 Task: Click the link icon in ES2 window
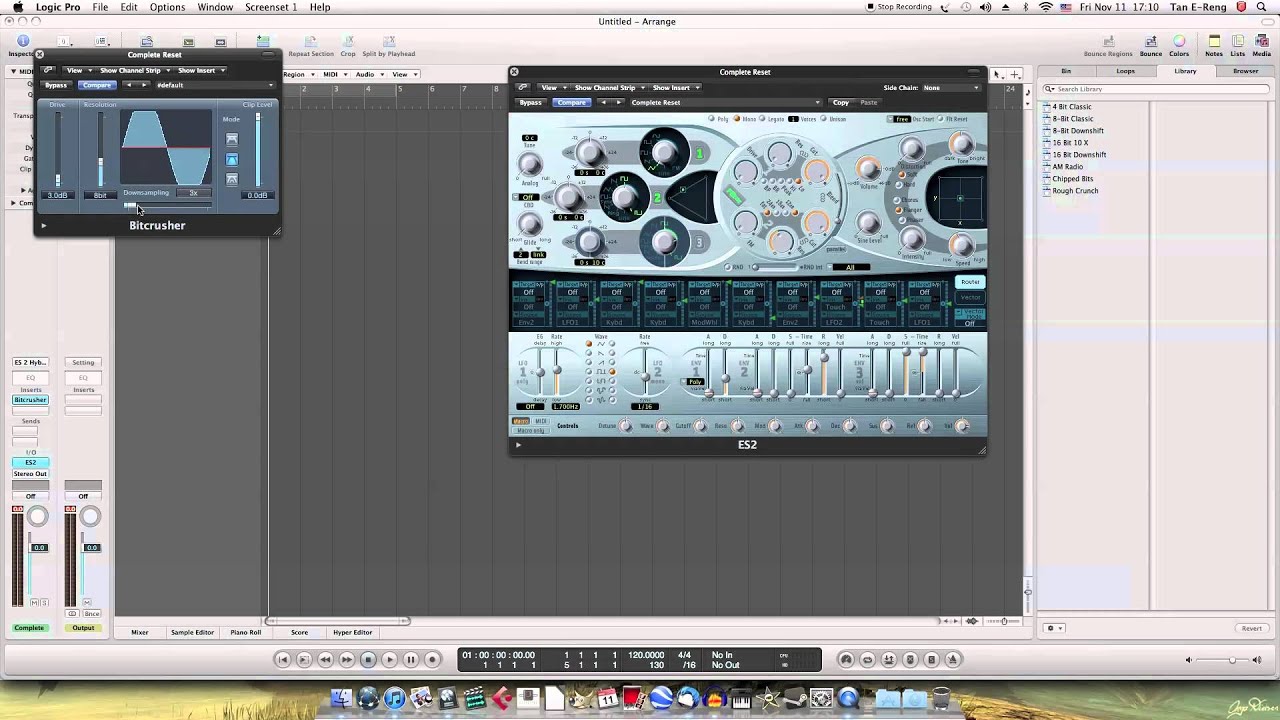(x=522, y=87)
